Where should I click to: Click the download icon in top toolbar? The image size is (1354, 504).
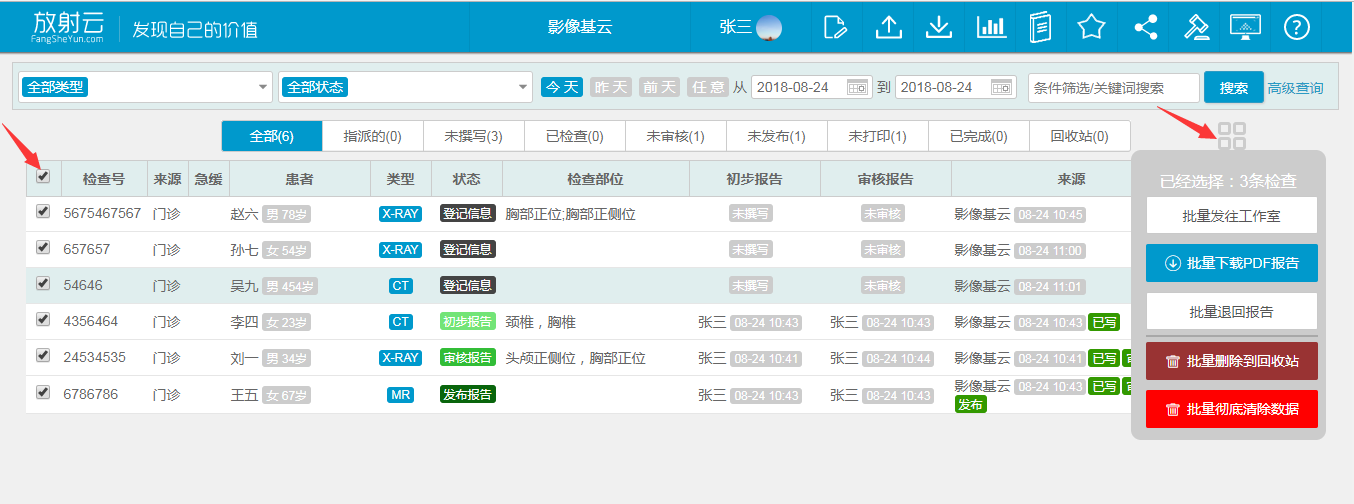pos(938,27)
